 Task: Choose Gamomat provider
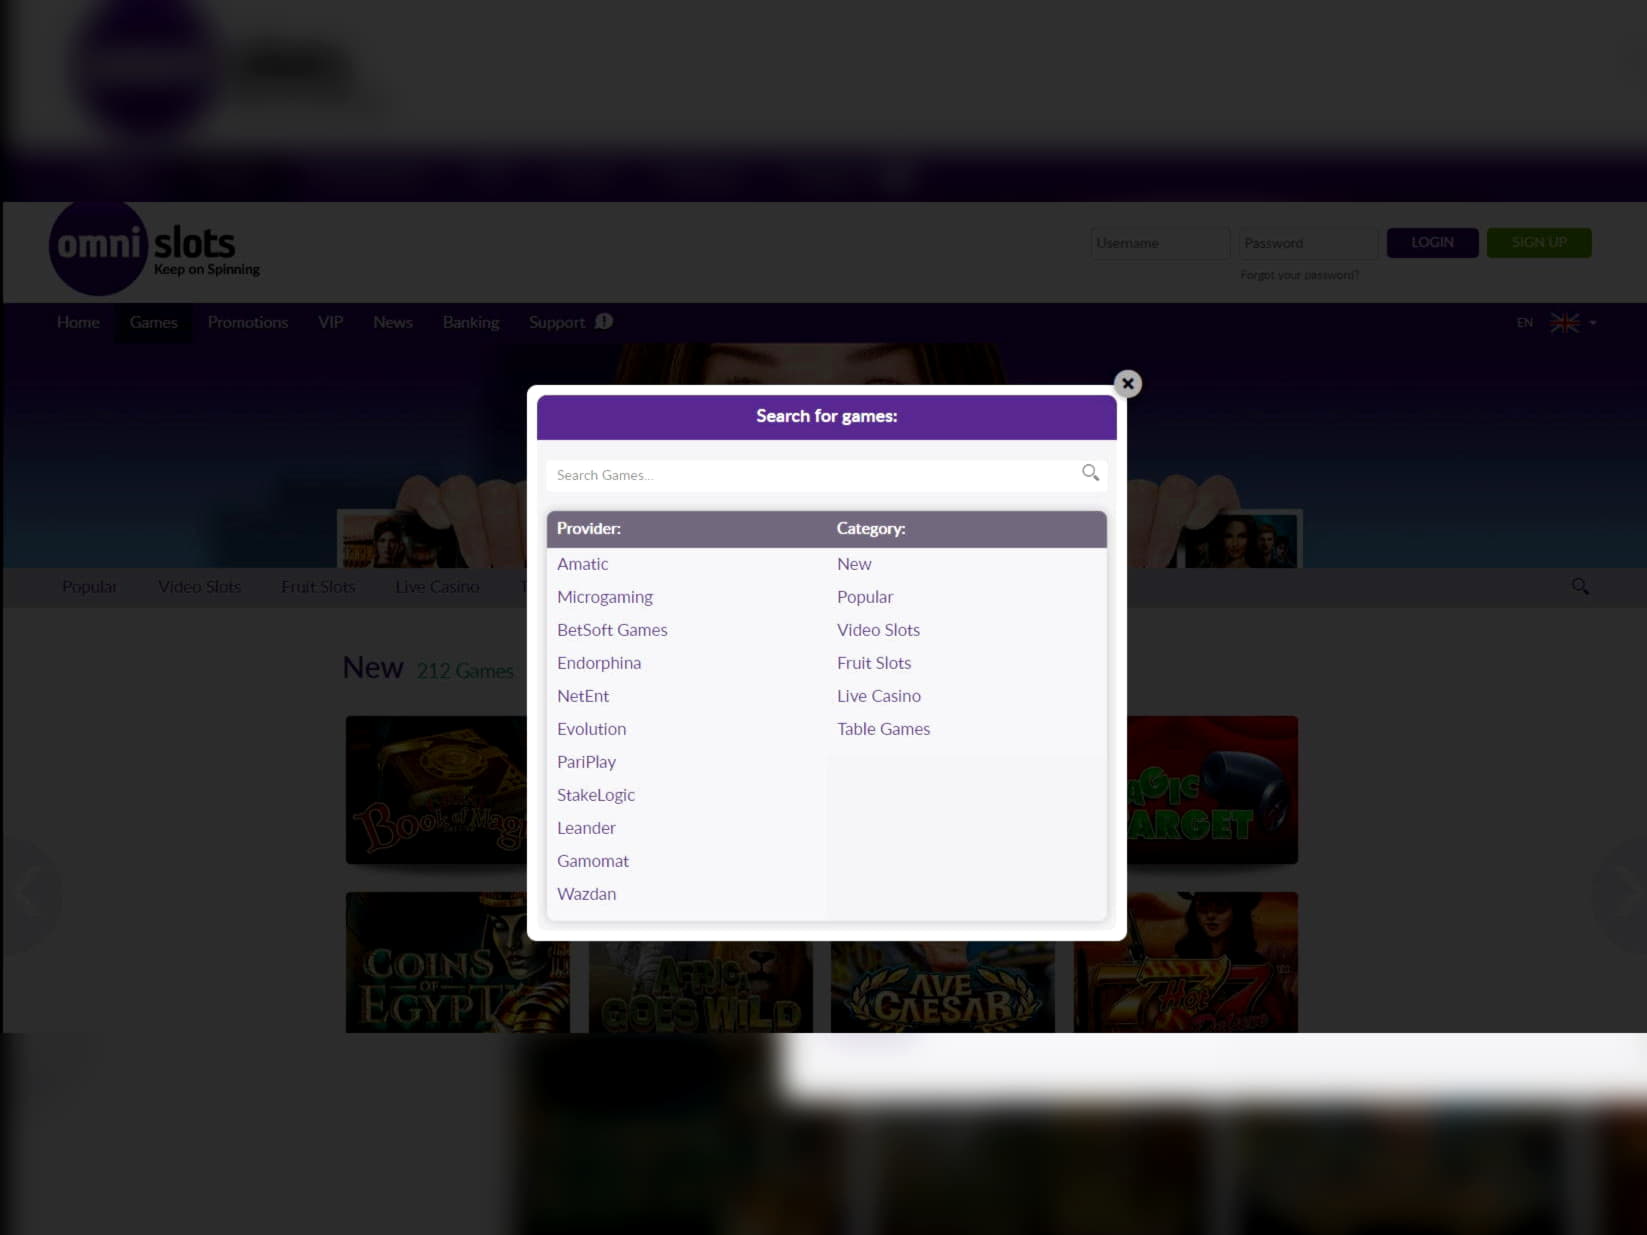593,861
